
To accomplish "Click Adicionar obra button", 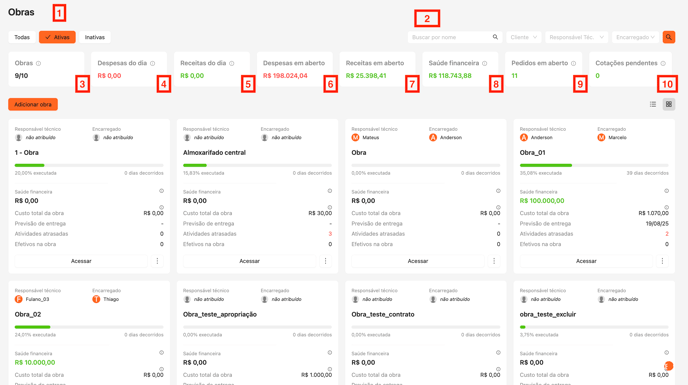I will pyautogui.click(x=33, y=104).
